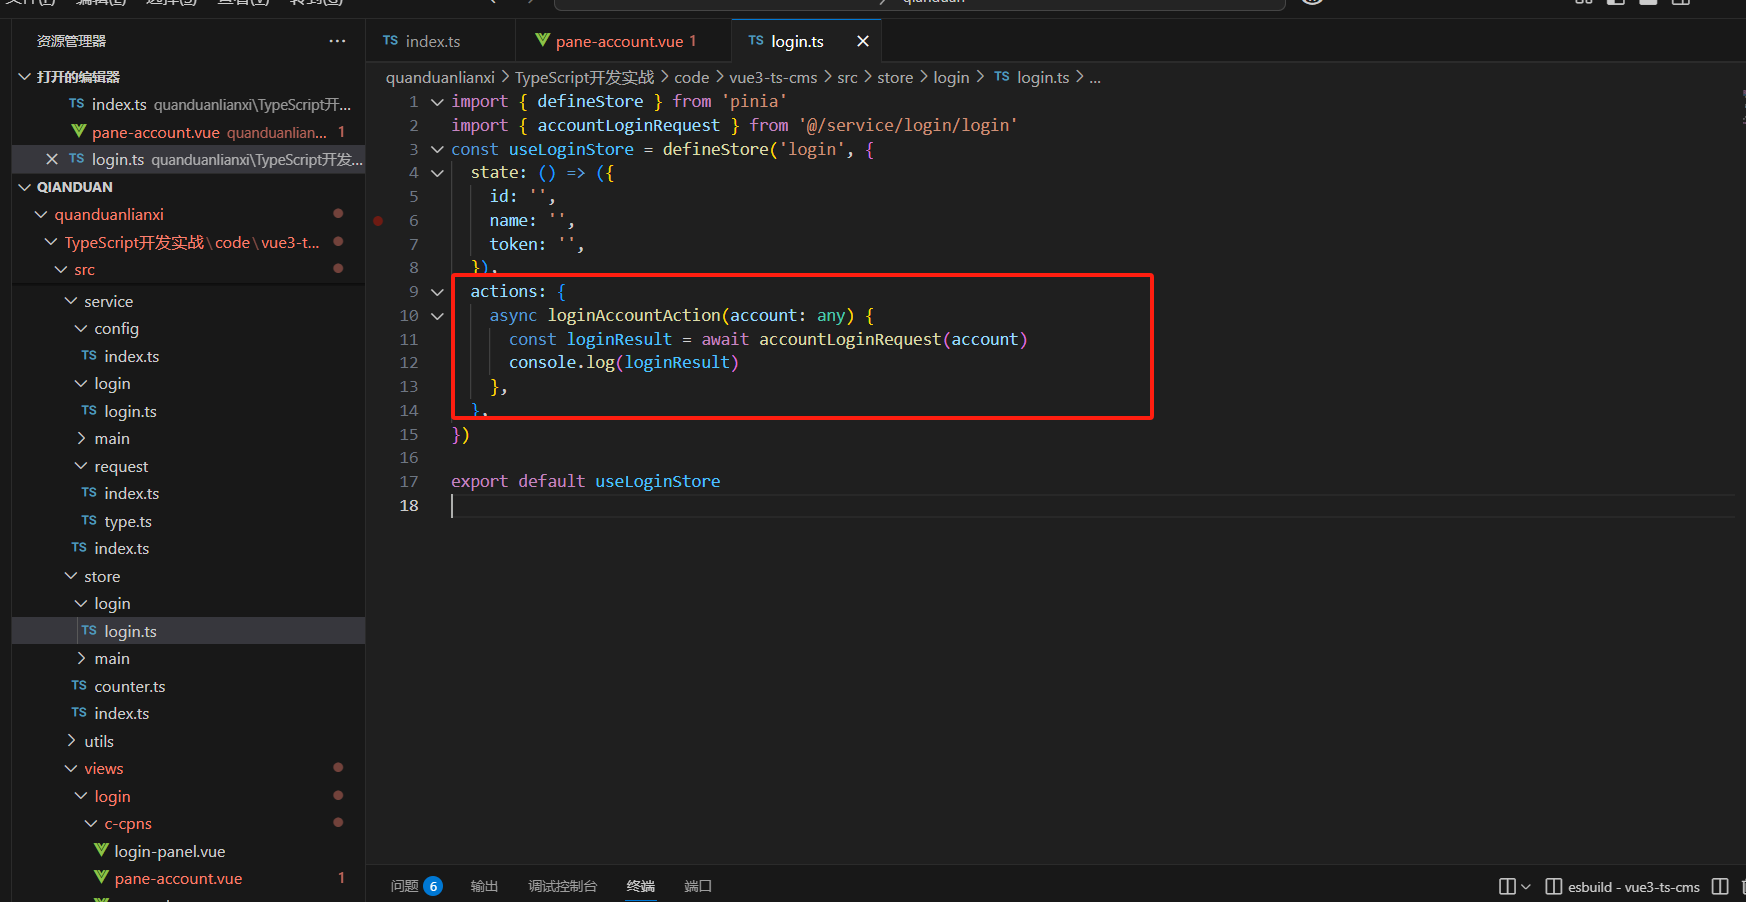1746x902 pixels.
Task: Collapse the src folder
Action: (x=61, y=270)
